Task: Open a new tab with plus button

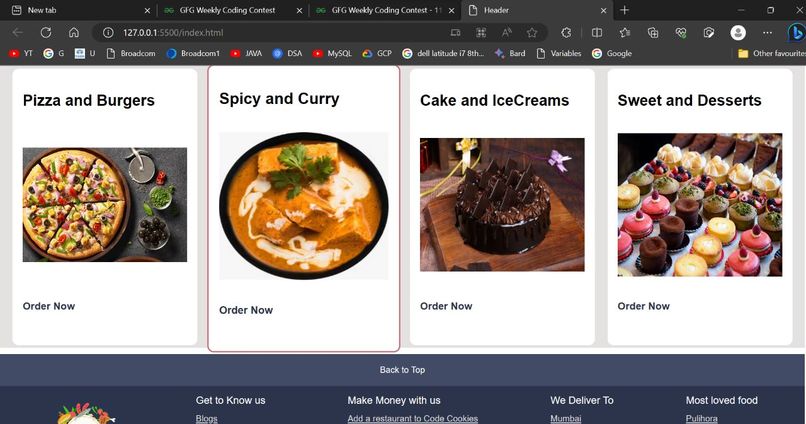Action: [624, 10]
